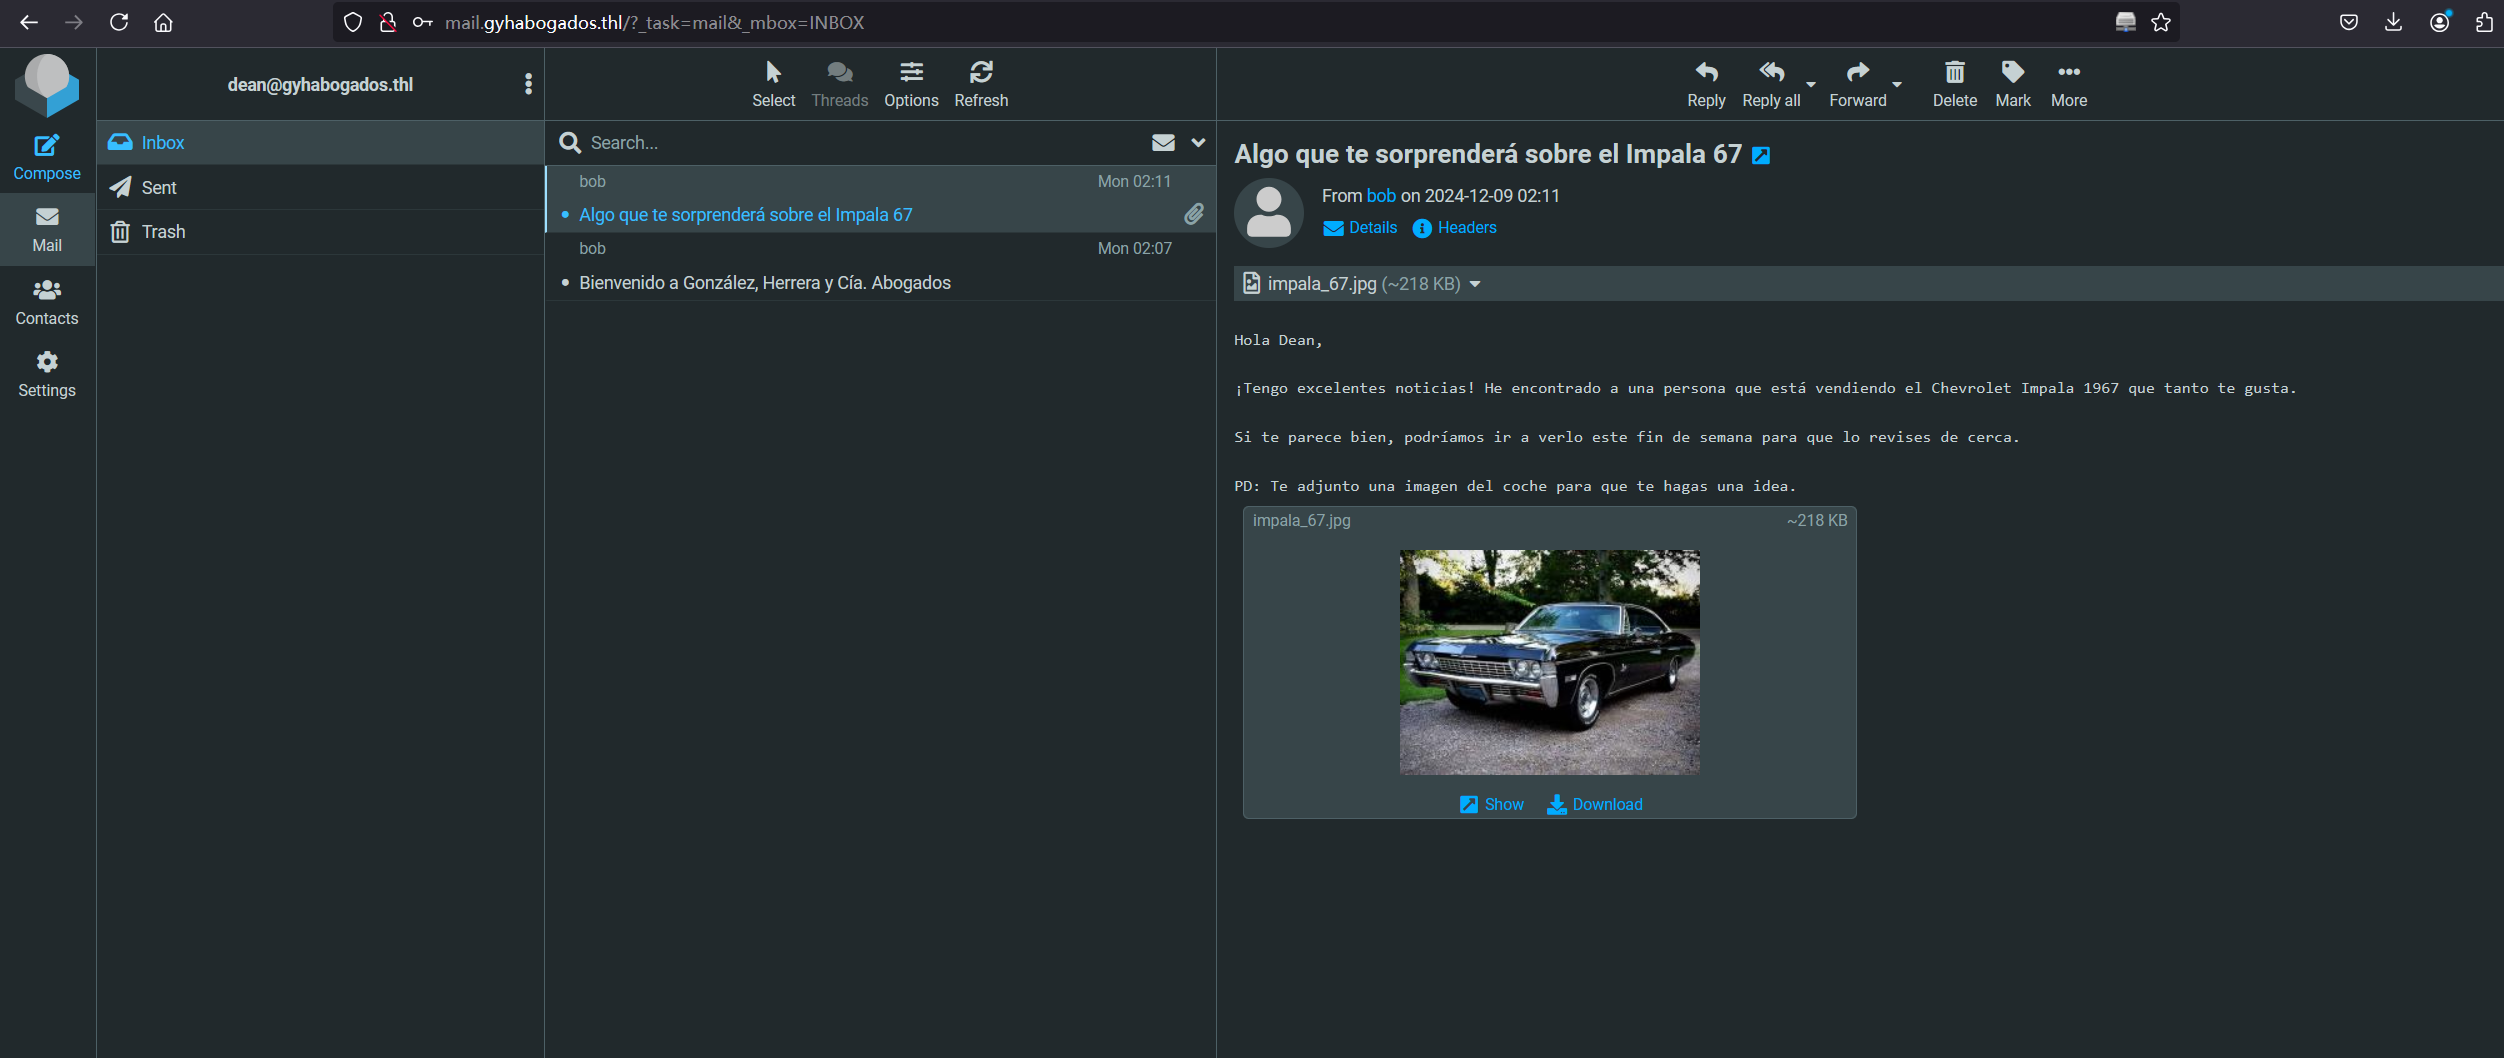Expand the Forward options arrow
The width and height of the screenshot is (2504, 1058).
(1897, 85)
